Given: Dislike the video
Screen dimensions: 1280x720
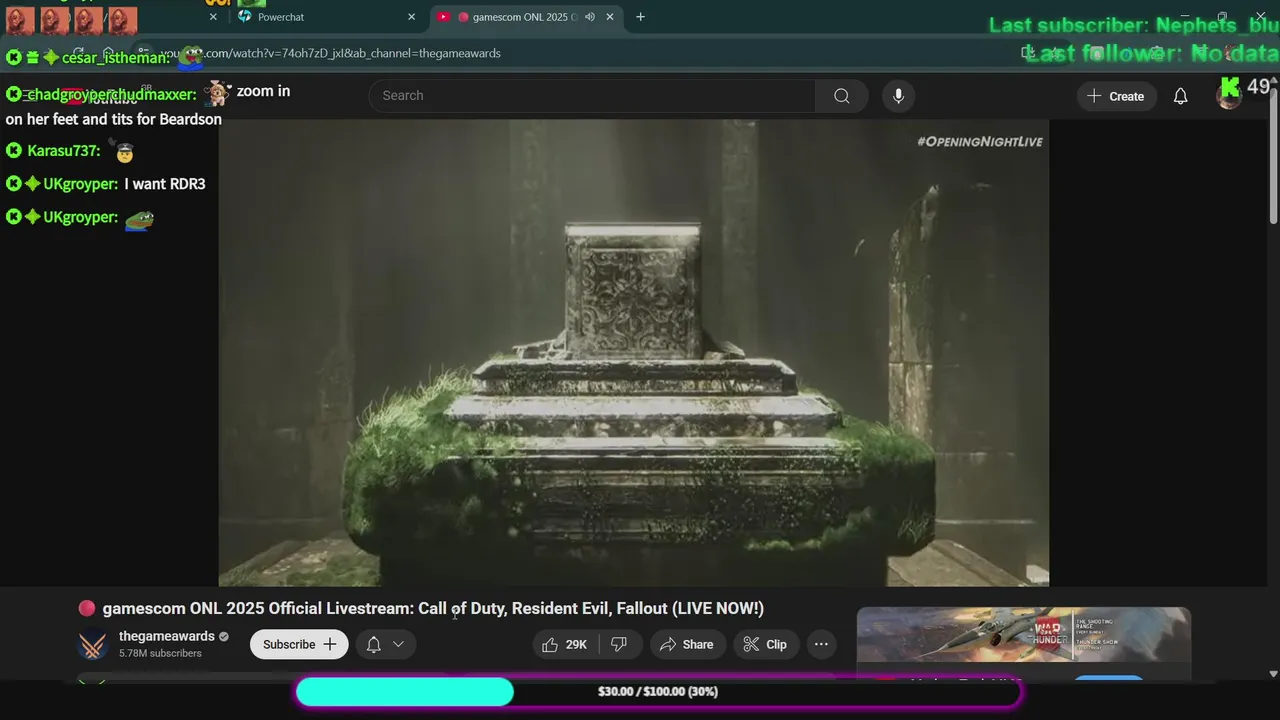Looking at the screenshot, I should click(x=619, y=644).
